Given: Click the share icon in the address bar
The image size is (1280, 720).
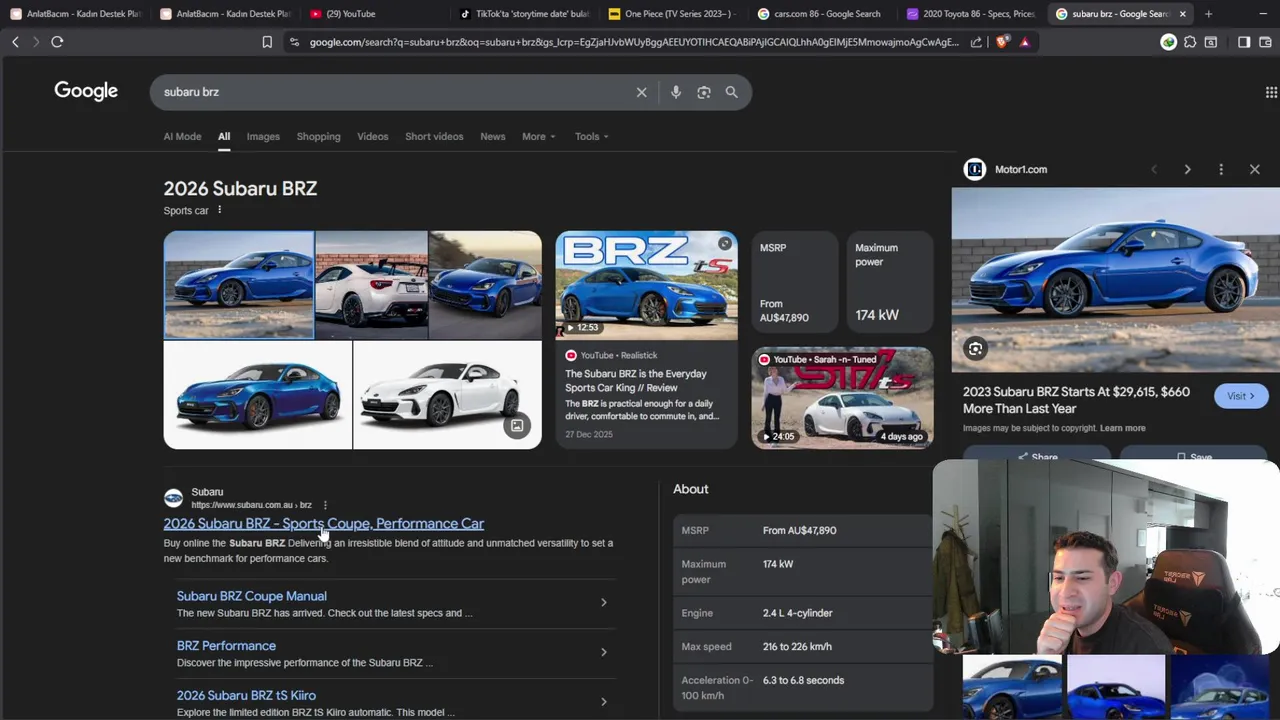Looking at the screenshot, I should [x=976, y=42].
